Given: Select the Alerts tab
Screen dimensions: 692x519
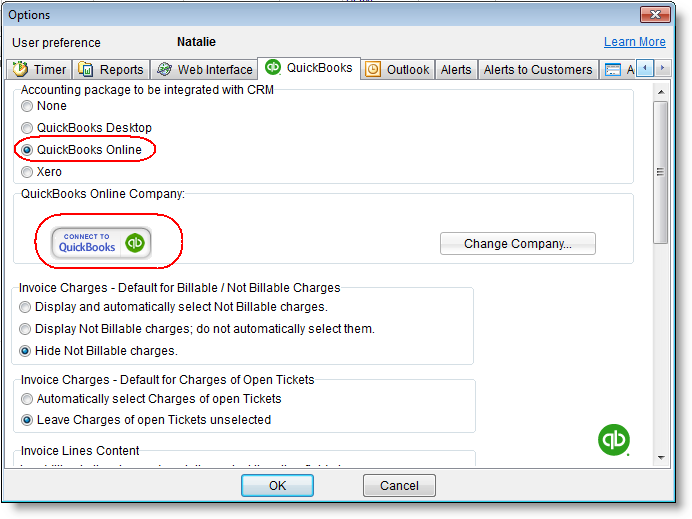Looking at the screenshot, I should pos(456,70).
